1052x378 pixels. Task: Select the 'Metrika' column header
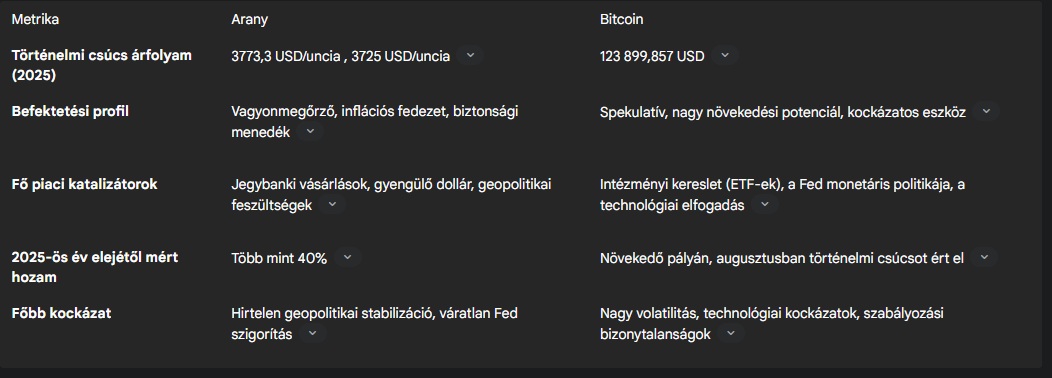point(35,19)
